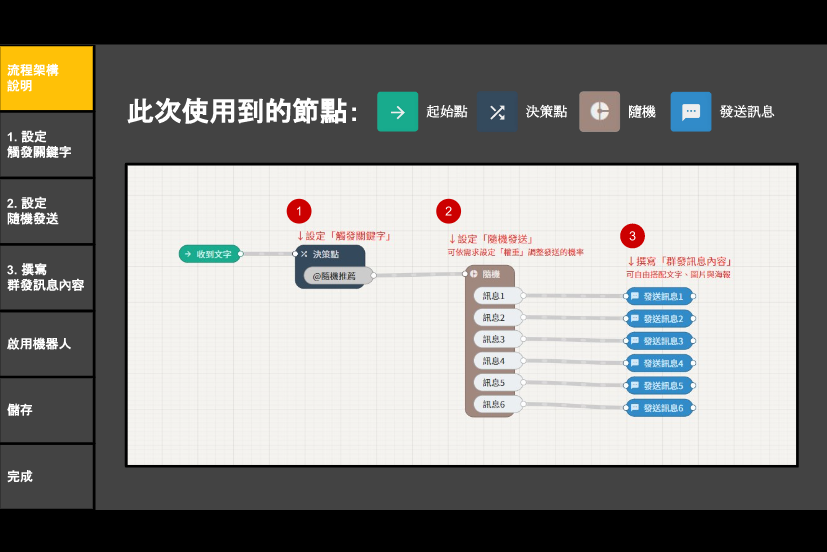Viewport: 827px width, 552px height.
Task: Select the 收到文字 start node
Action: click(x=210, y=254)
